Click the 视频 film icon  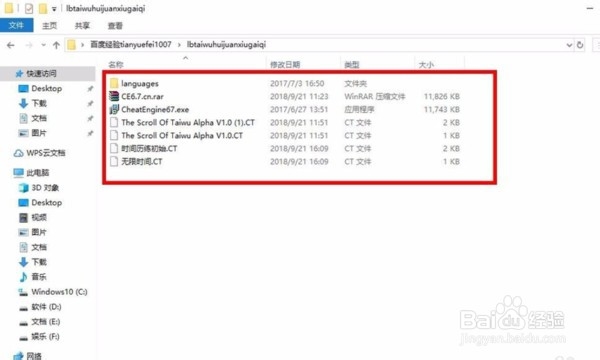click(23, 218)
